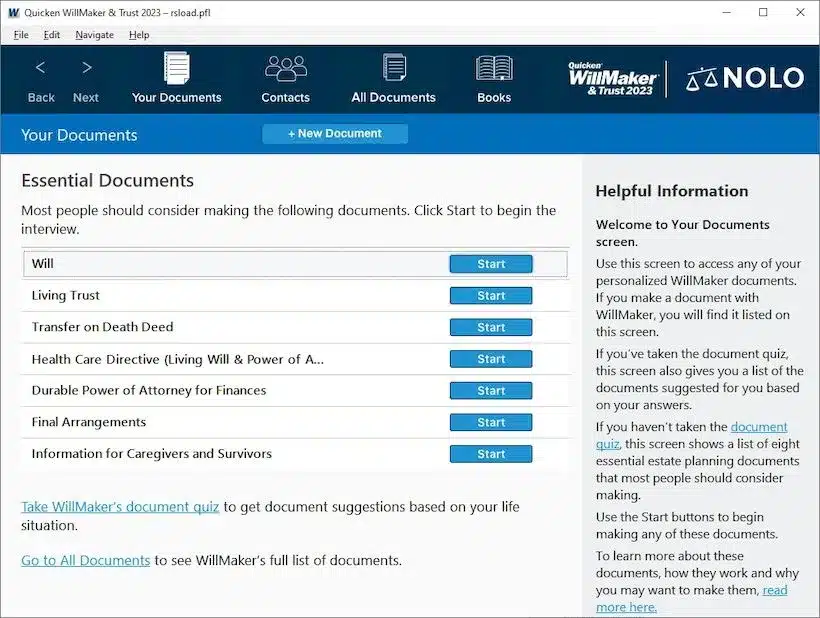Open the All Documents icon

pyautogui.click(x=394, y=67)
